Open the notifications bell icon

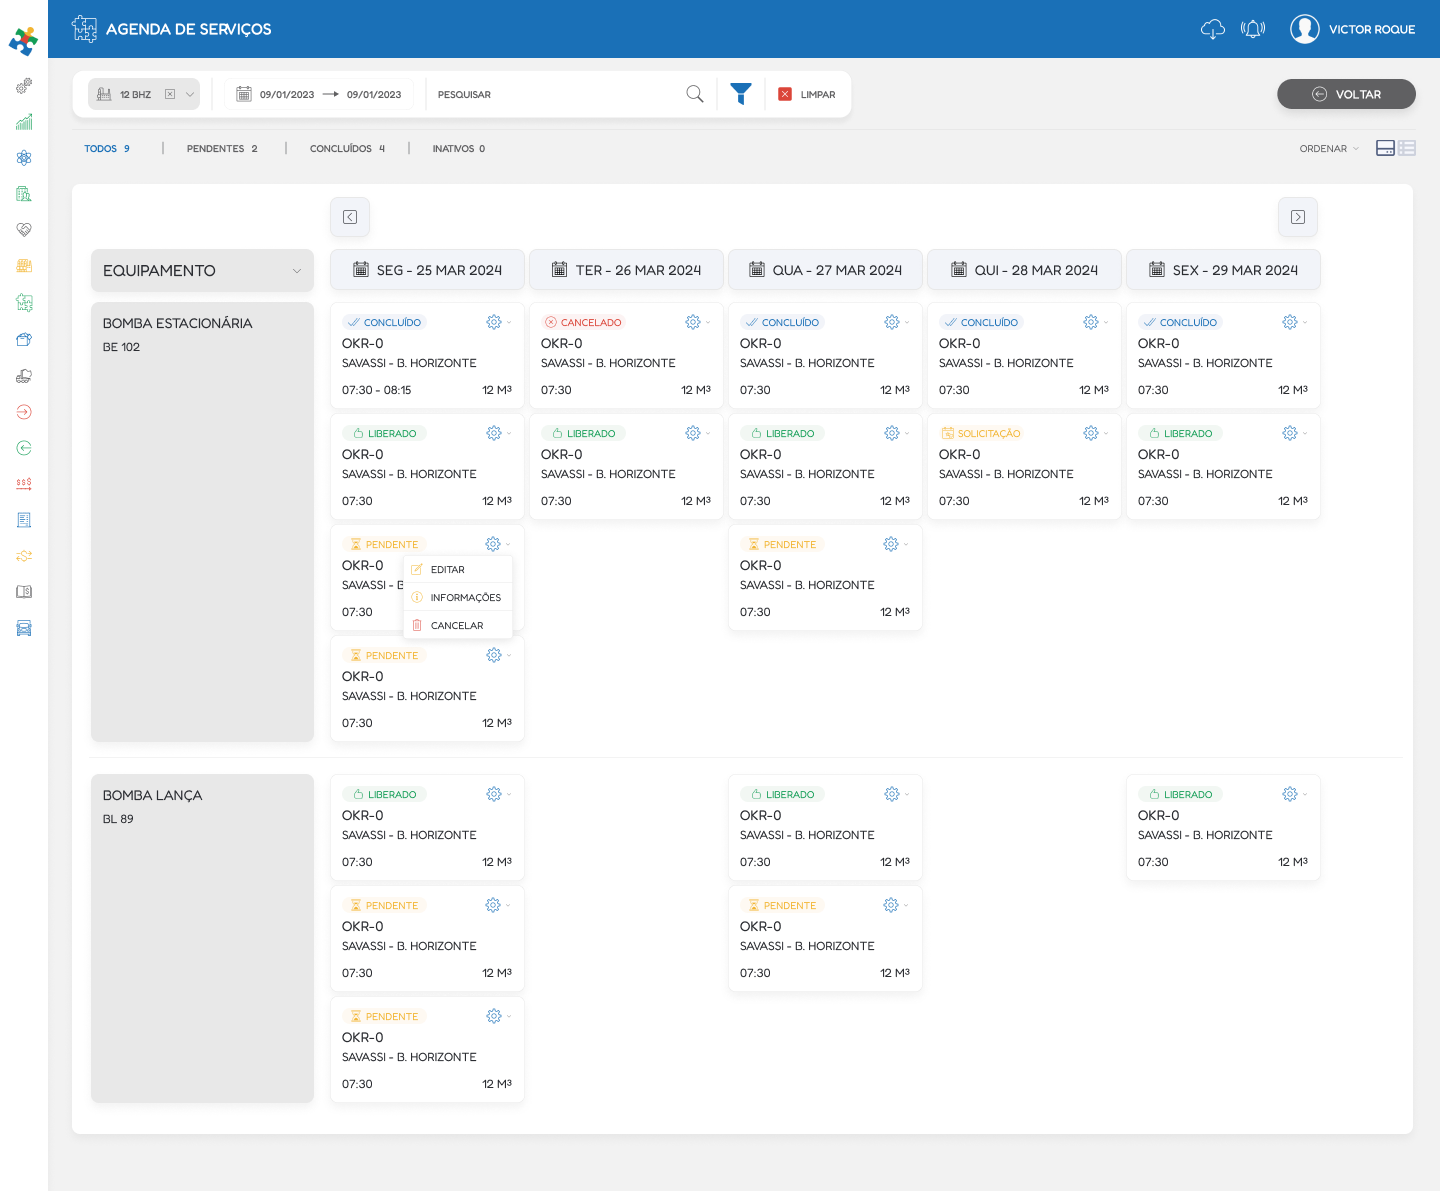tap(1252, 29)
